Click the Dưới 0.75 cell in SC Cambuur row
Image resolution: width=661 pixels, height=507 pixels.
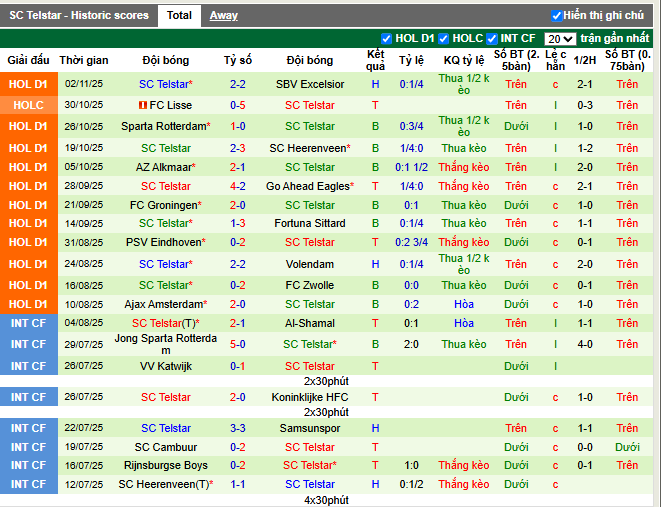[x=627, y=447]
